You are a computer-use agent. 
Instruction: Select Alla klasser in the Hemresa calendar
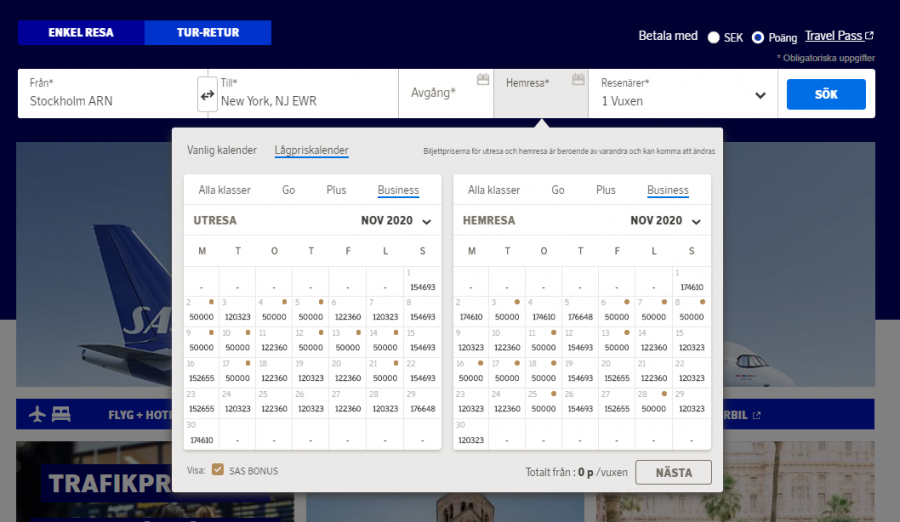(x=494, y=190)
